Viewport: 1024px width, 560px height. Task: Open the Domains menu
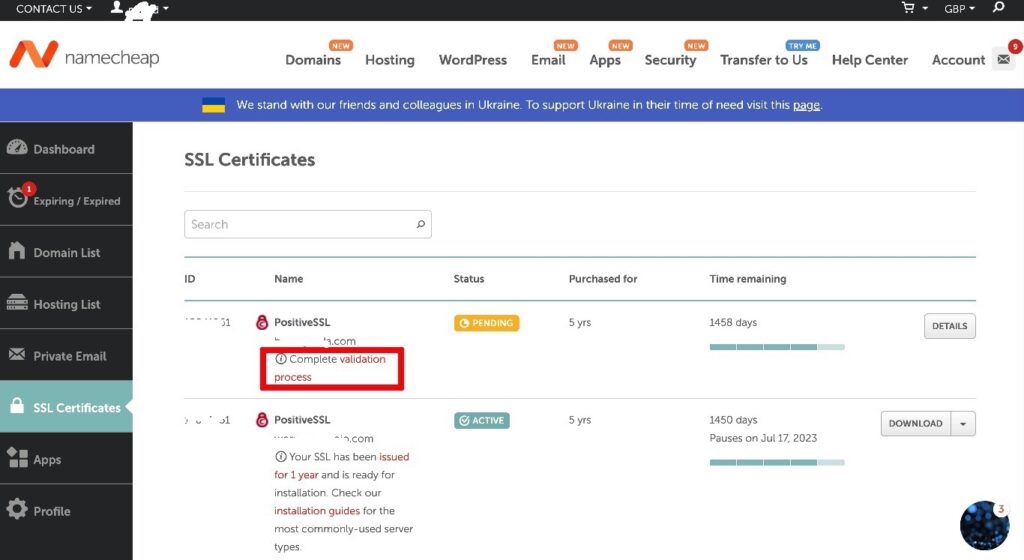coord(313,59)
